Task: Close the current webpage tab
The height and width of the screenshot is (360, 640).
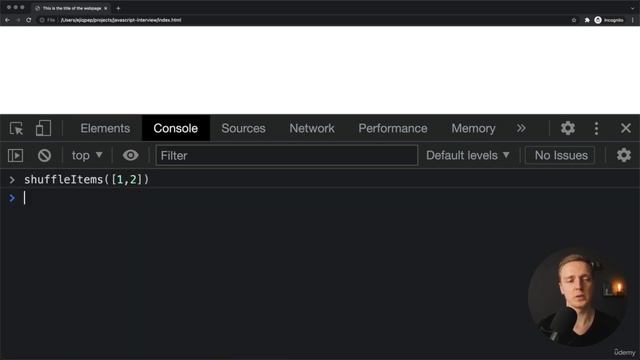Action: click(x=106, y=8)
